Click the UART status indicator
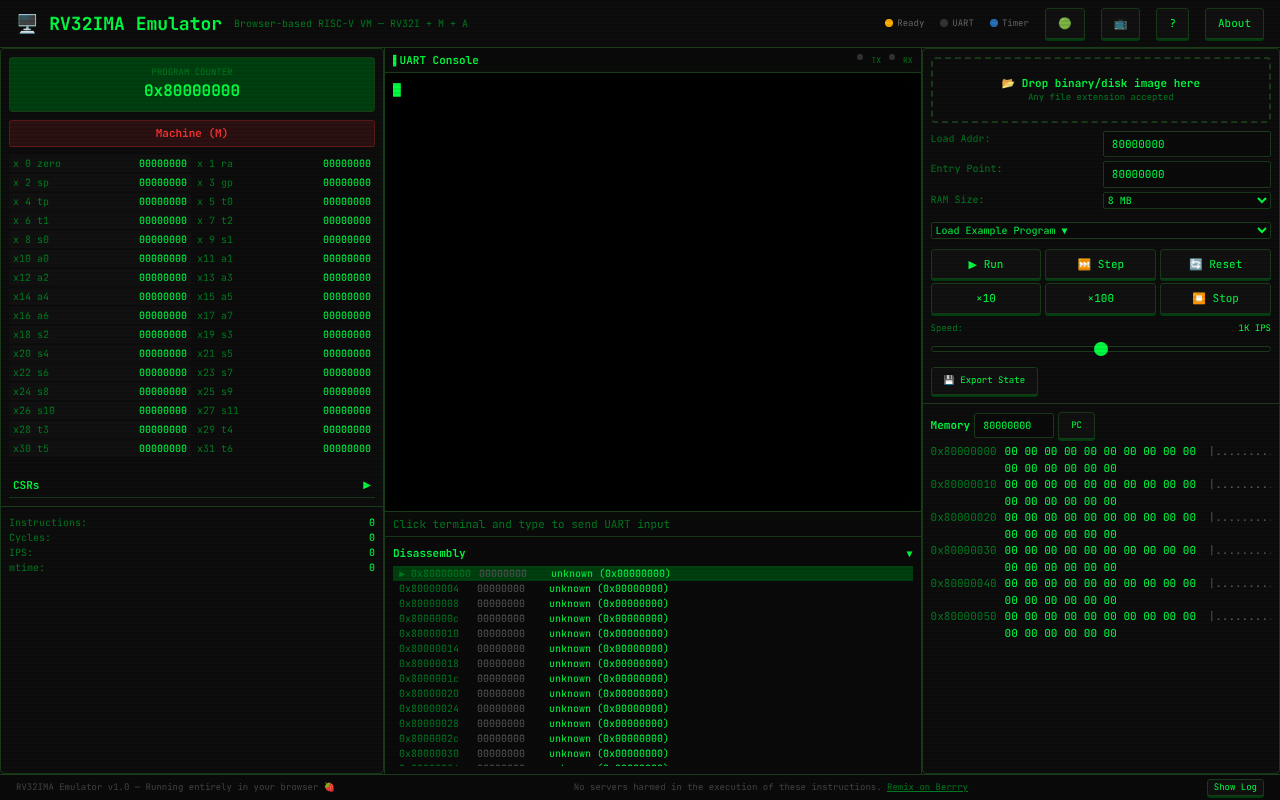 click(x=957, y=23)
